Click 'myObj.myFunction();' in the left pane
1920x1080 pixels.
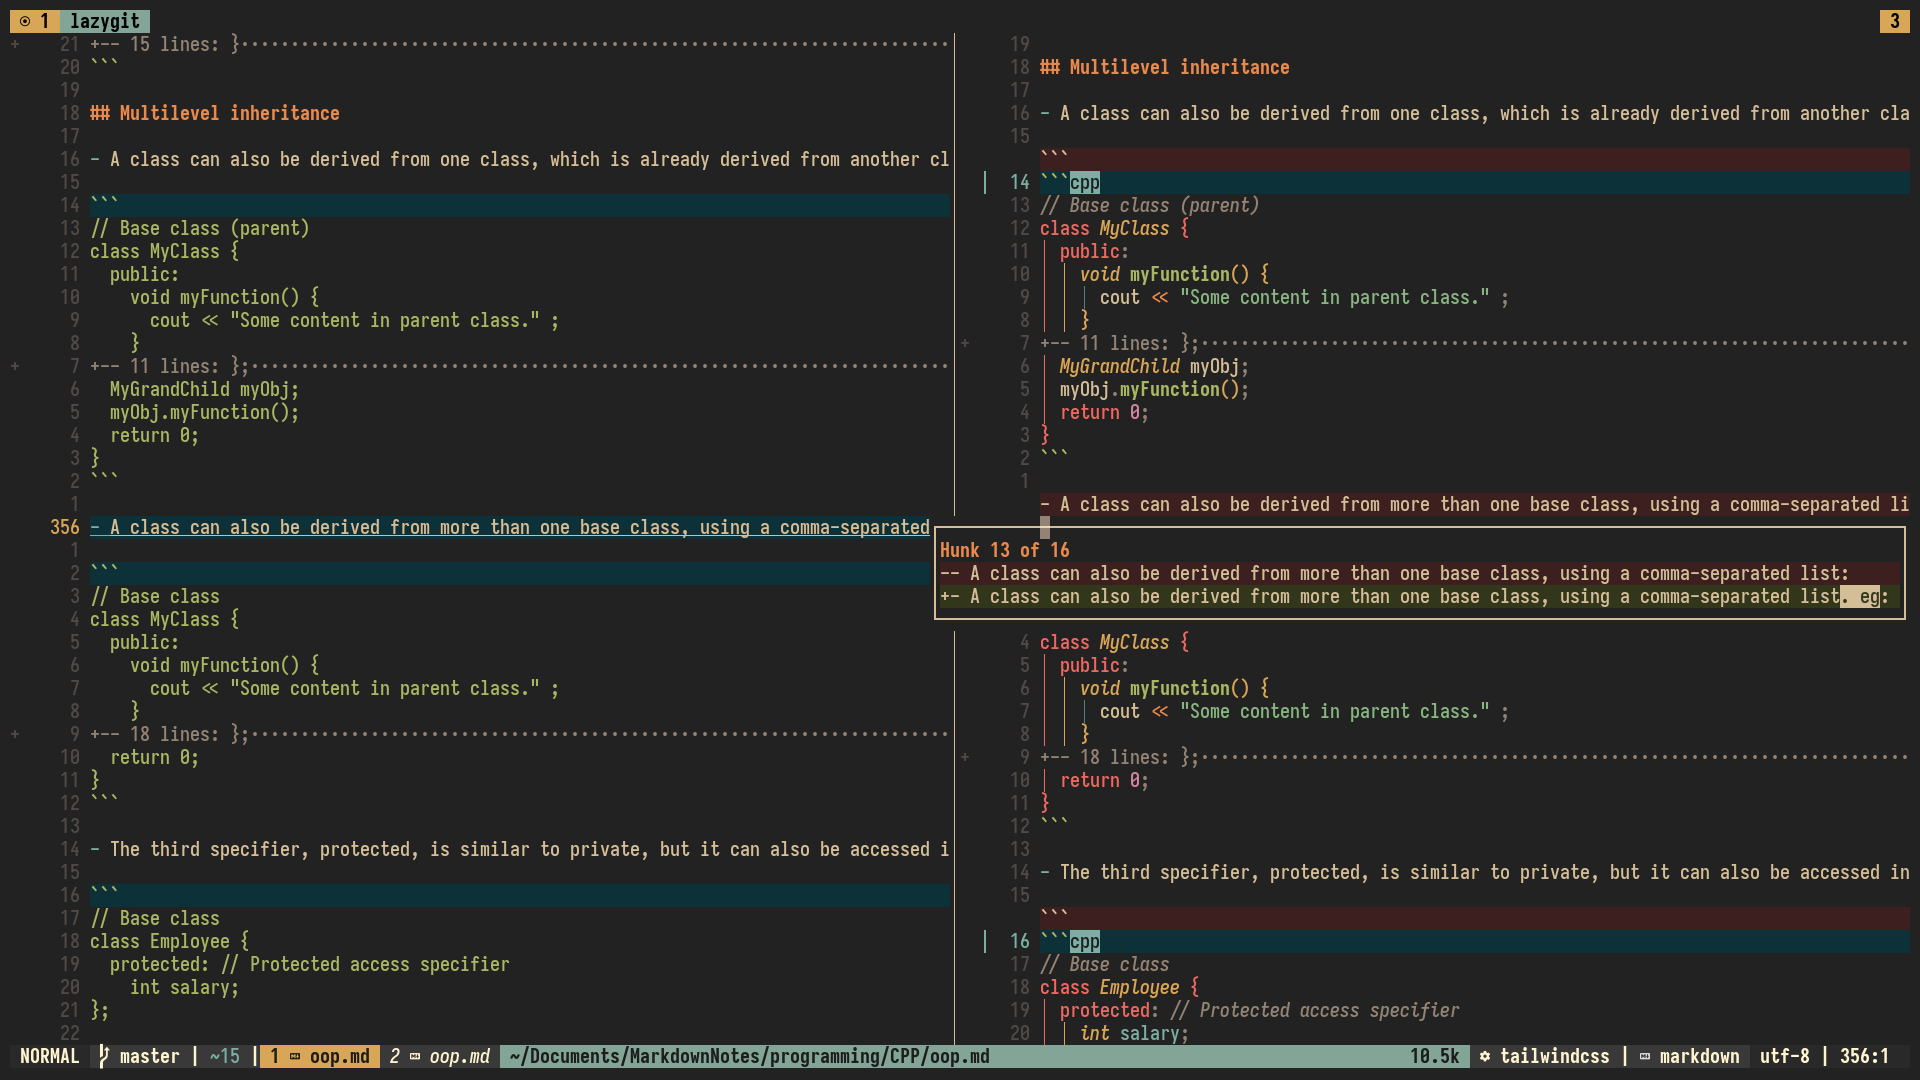(x=205, y=412)
